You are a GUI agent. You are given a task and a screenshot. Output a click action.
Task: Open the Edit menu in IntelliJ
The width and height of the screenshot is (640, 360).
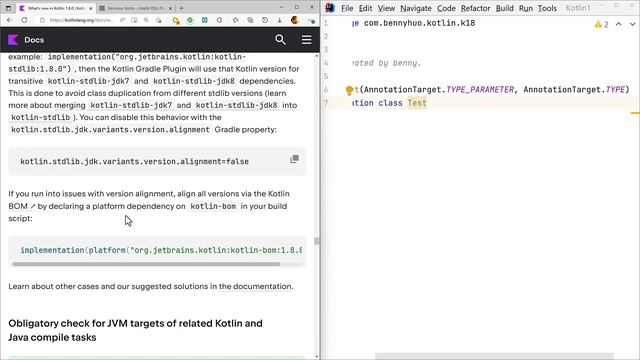tap(365, 8)
